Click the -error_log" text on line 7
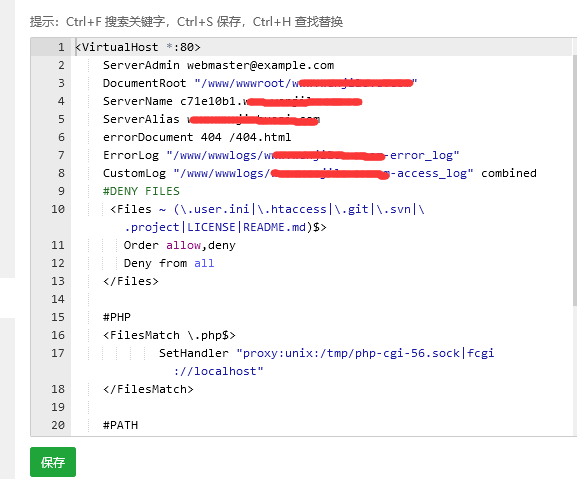The width and height of the screenshot is (577, 479). point(422,155)
